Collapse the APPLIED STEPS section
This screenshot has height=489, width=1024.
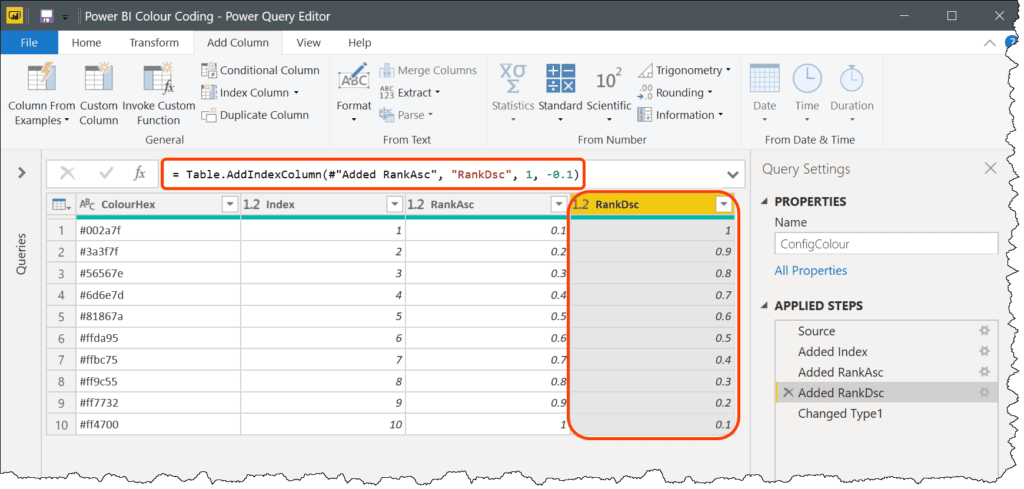coord(765,306)
